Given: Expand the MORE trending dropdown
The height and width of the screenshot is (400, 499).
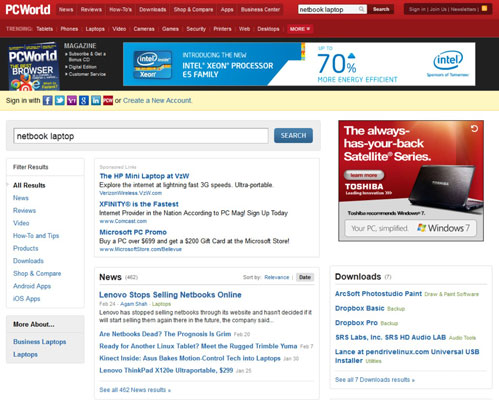Looking at the screenshot, I should click(299, 29).
